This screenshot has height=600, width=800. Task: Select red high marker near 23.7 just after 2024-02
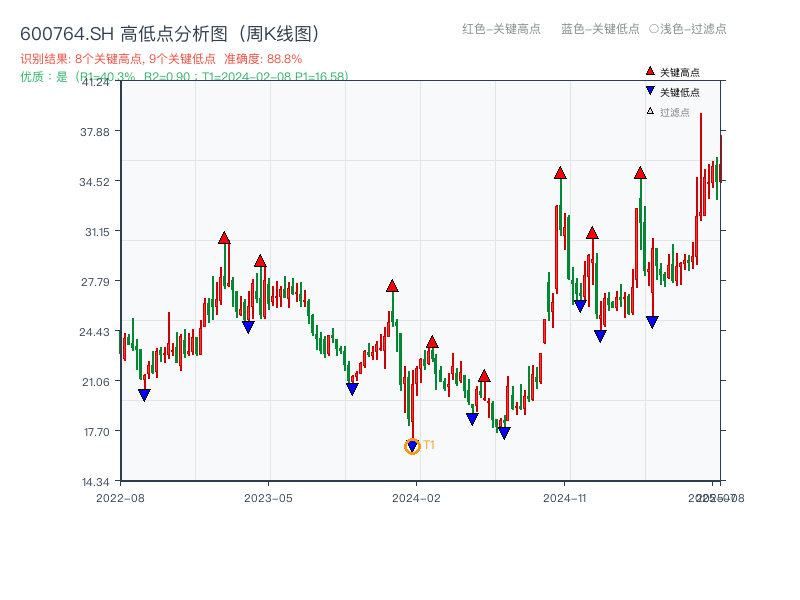pyautogui.click(x=432, y=342)
